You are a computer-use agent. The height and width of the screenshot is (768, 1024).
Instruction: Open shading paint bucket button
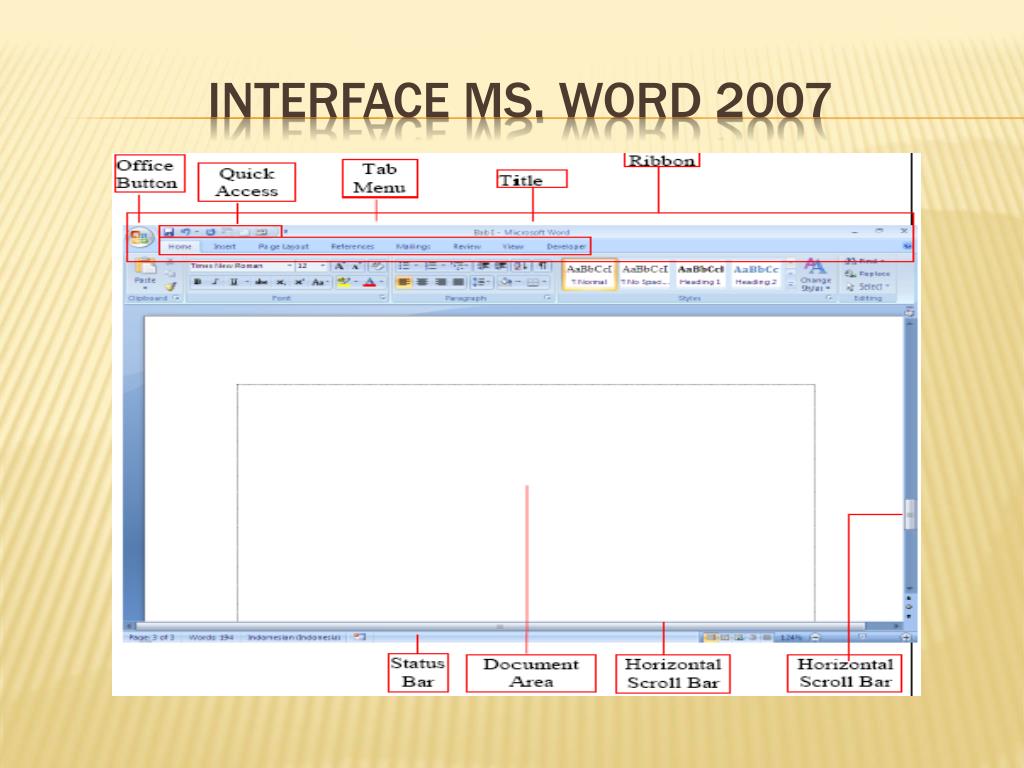point(505,282)
